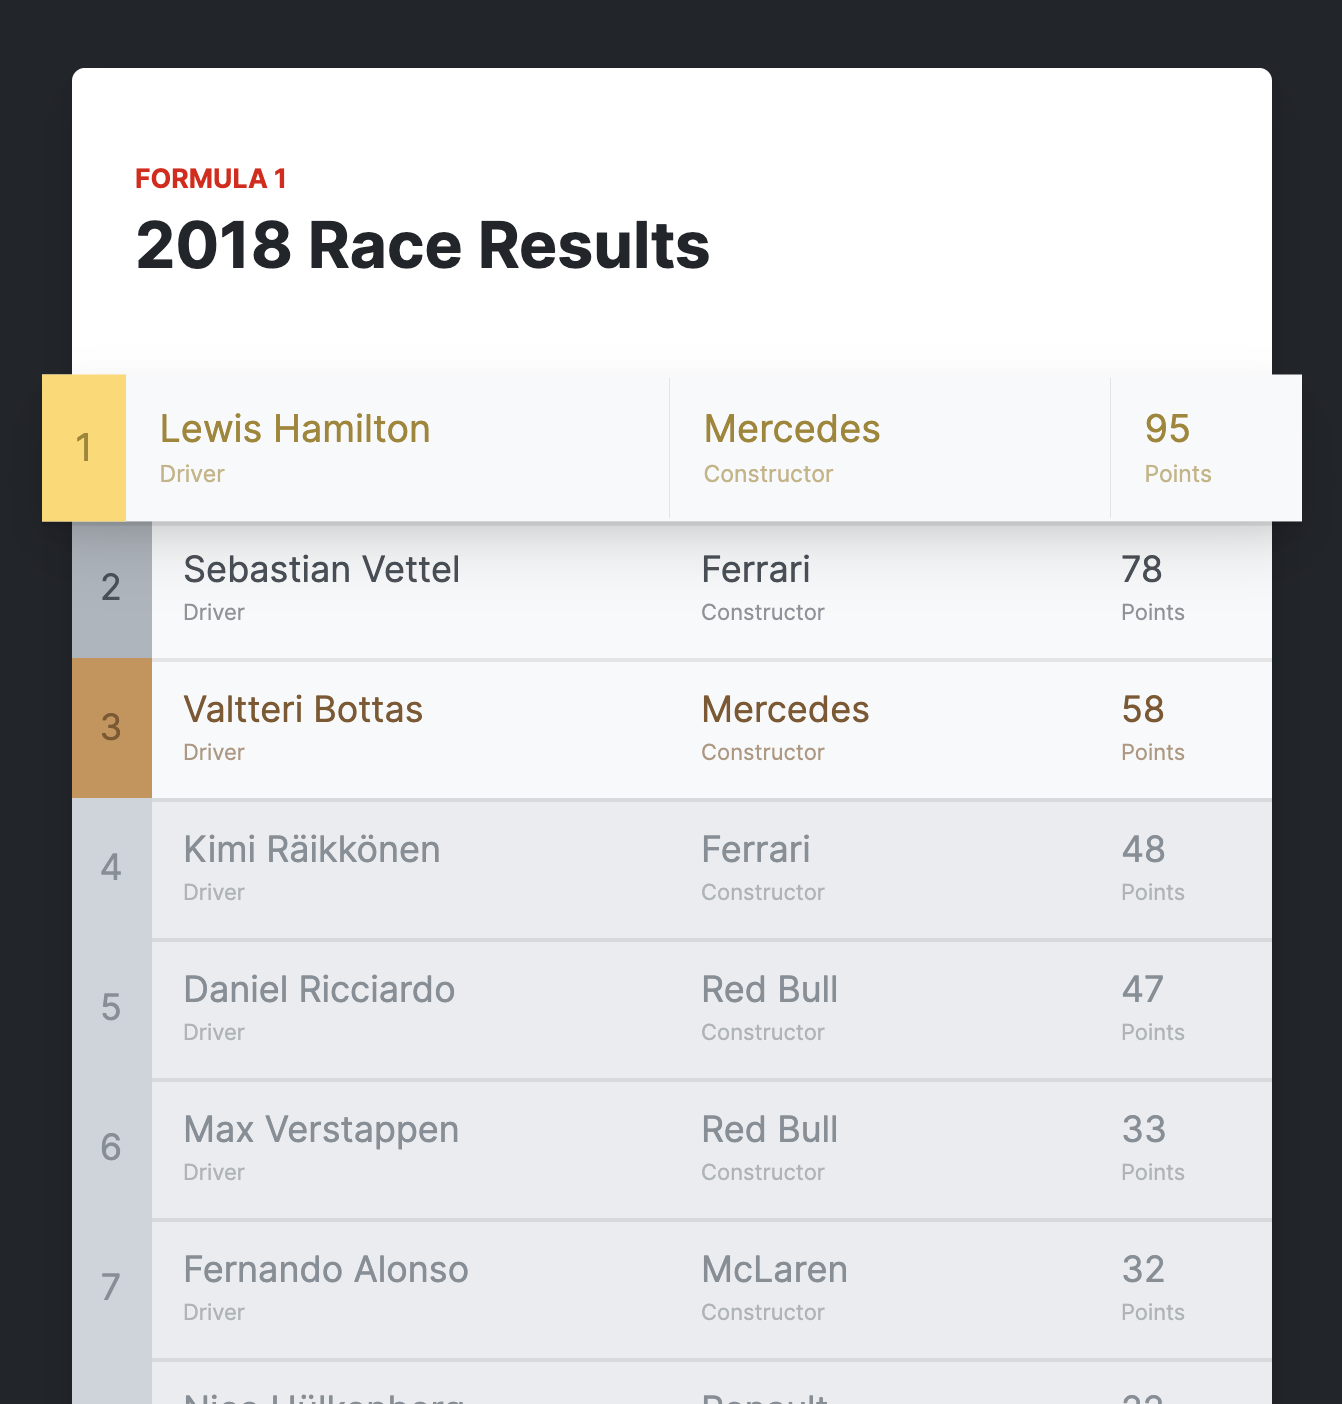1342x1404 pixels.
Task: Select Red Bull constructor for Verstappen
Action: click(770, 1129)
